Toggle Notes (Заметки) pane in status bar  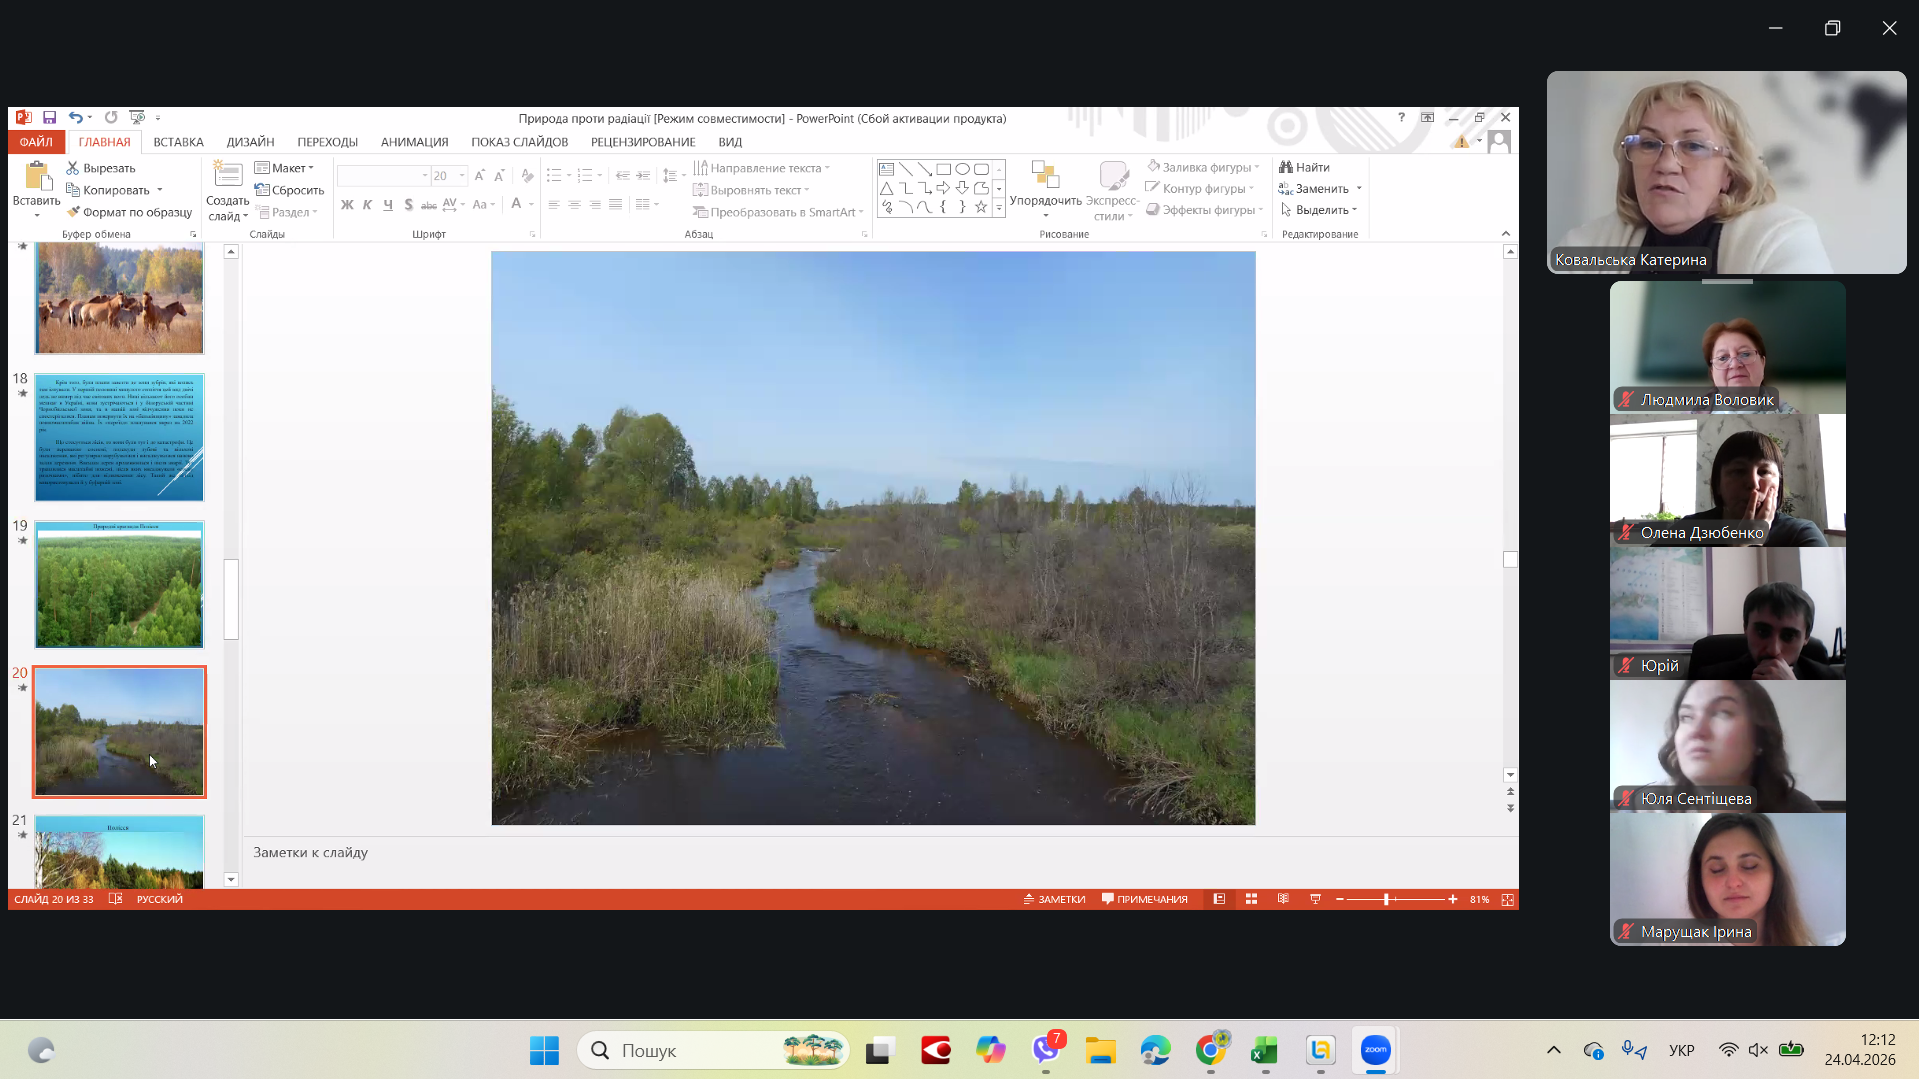click(x=1054, y=899)
